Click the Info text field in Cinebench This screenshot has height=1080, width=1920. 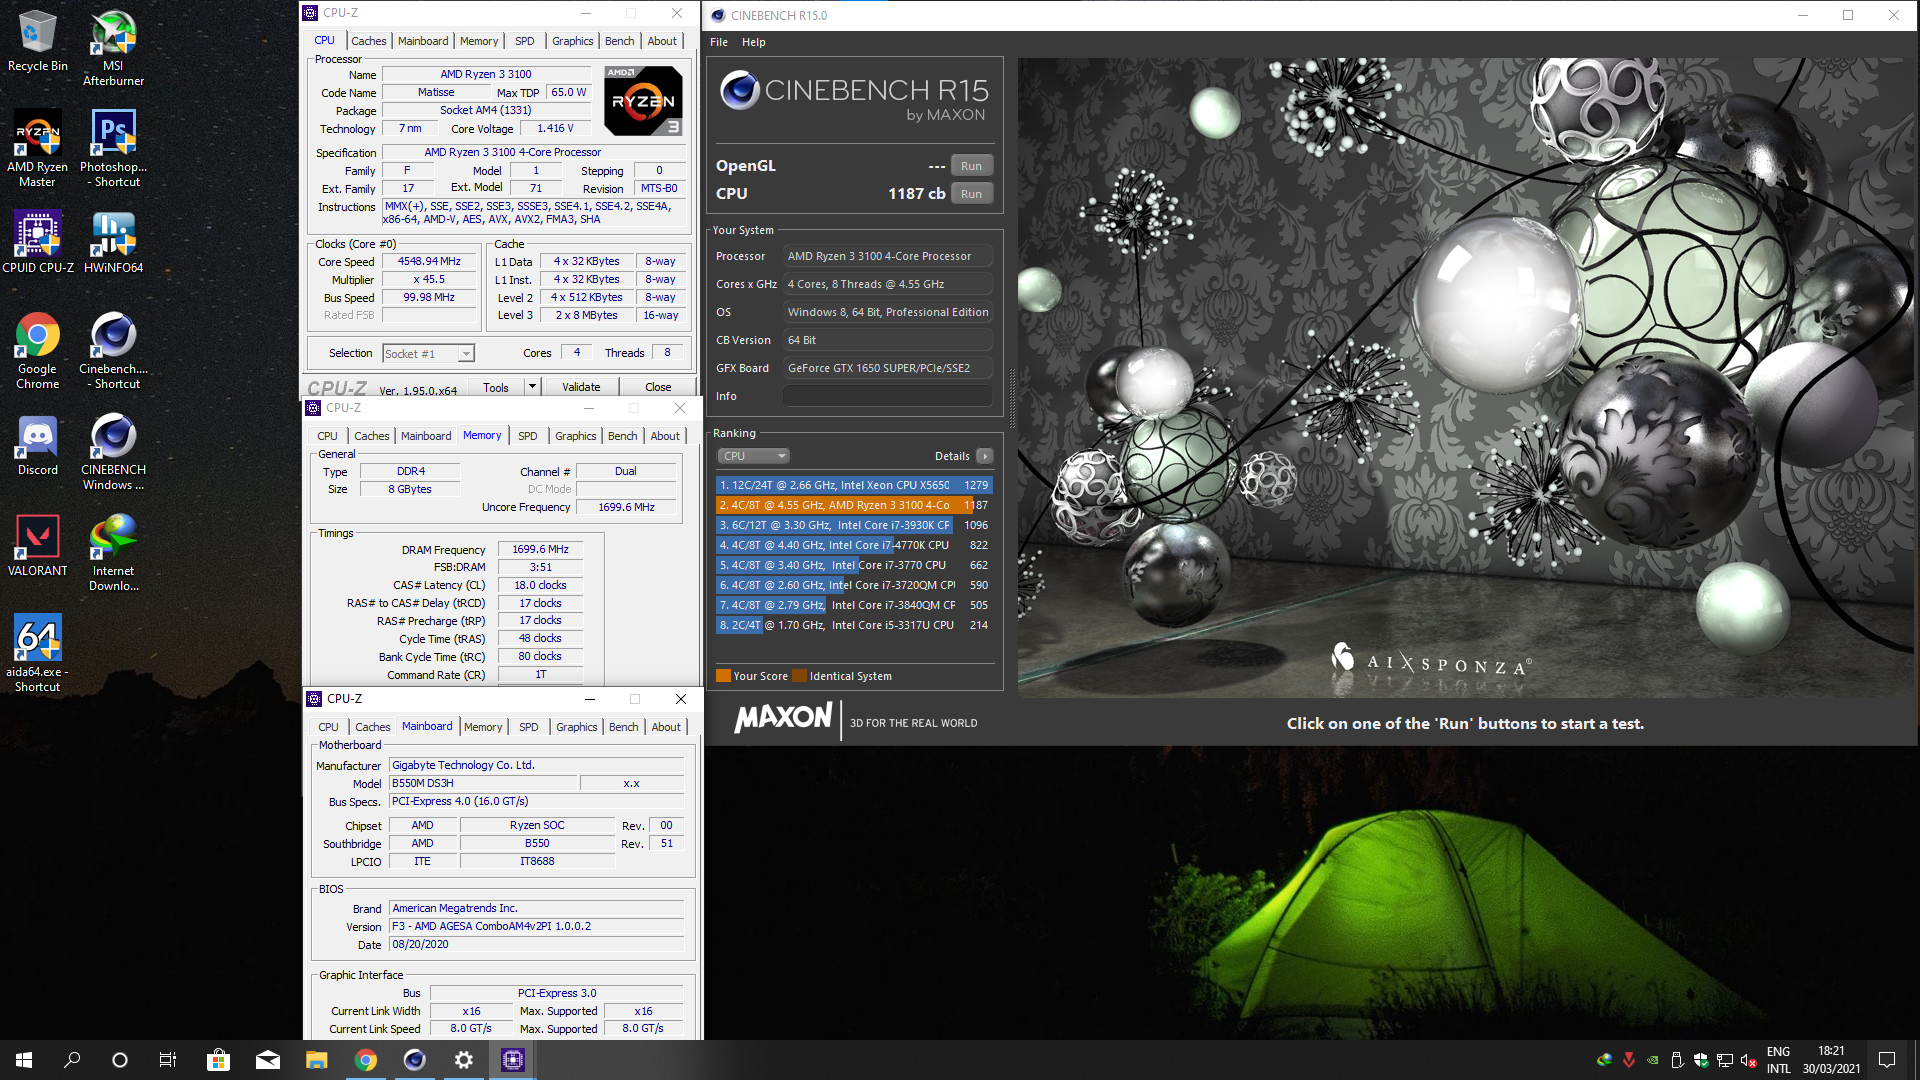coord(886,397)
